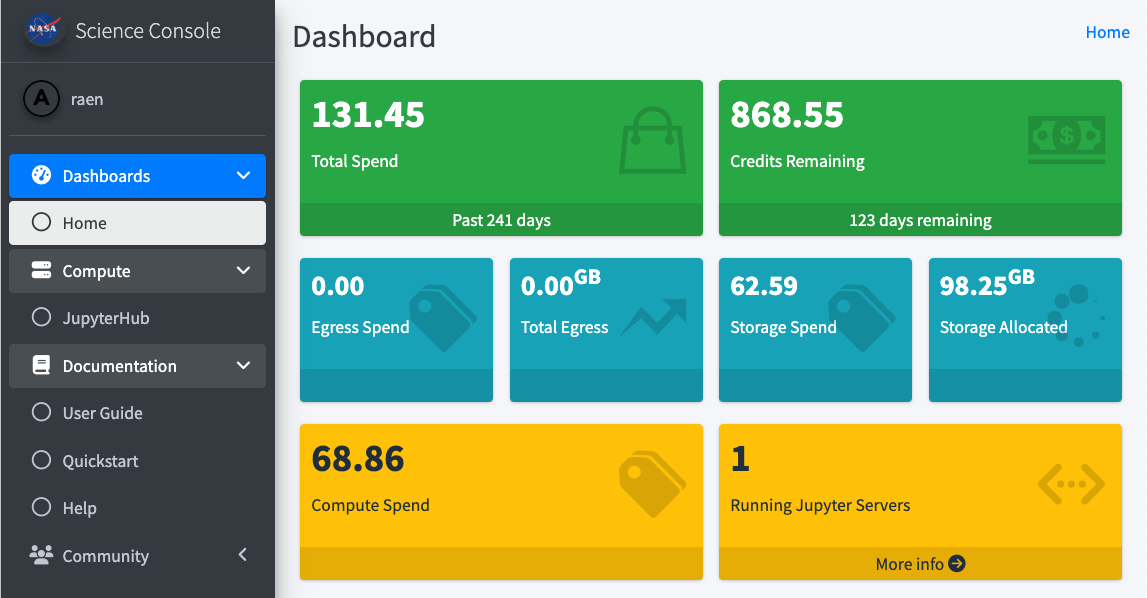Collapse the Documentation section chevron
This screenshot has width=1147, height=598.
click(x=243, y=365)
